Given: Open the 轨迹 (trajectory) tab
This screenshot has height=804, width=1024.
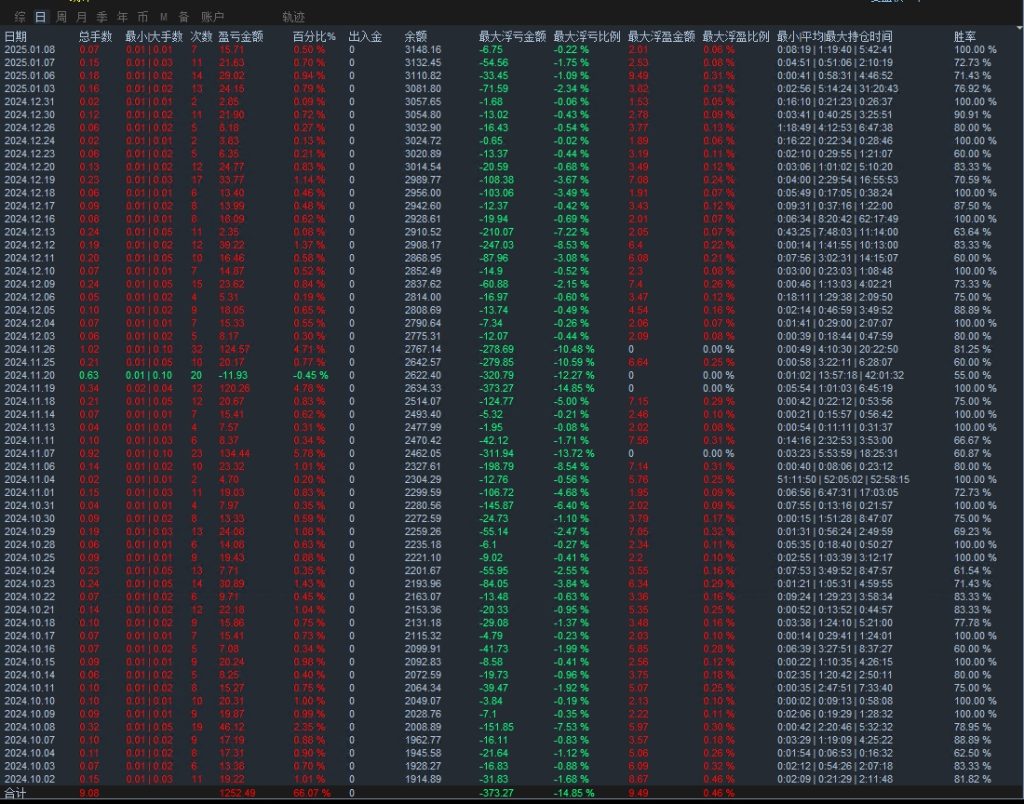Looking at the screenshot, I should point(292,16).
